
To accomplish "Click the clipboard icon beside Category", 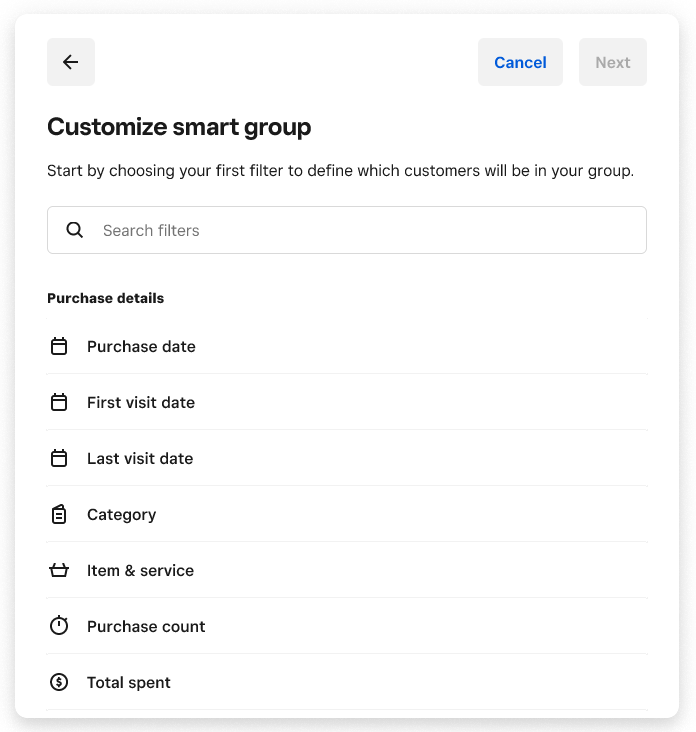I will (59, 514).
